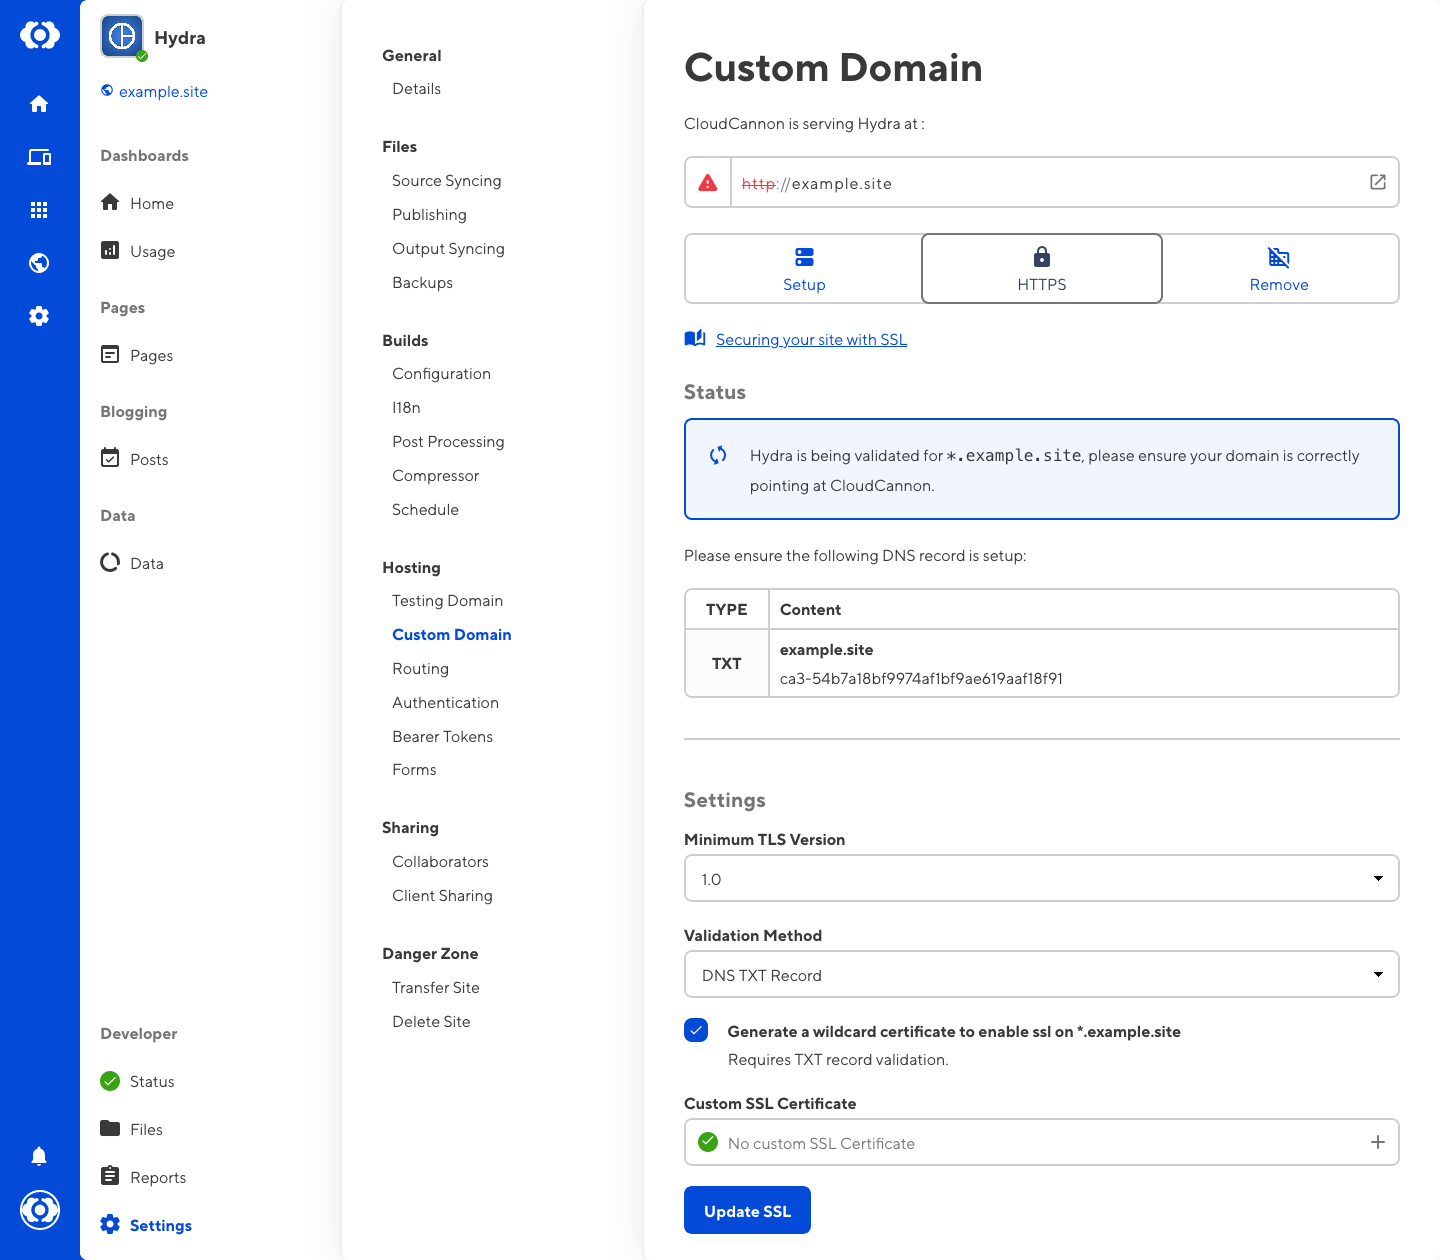Open I18n build settings
Image resolution: width=1440 pixels, height=1260 pixels.
coord(406,408)
